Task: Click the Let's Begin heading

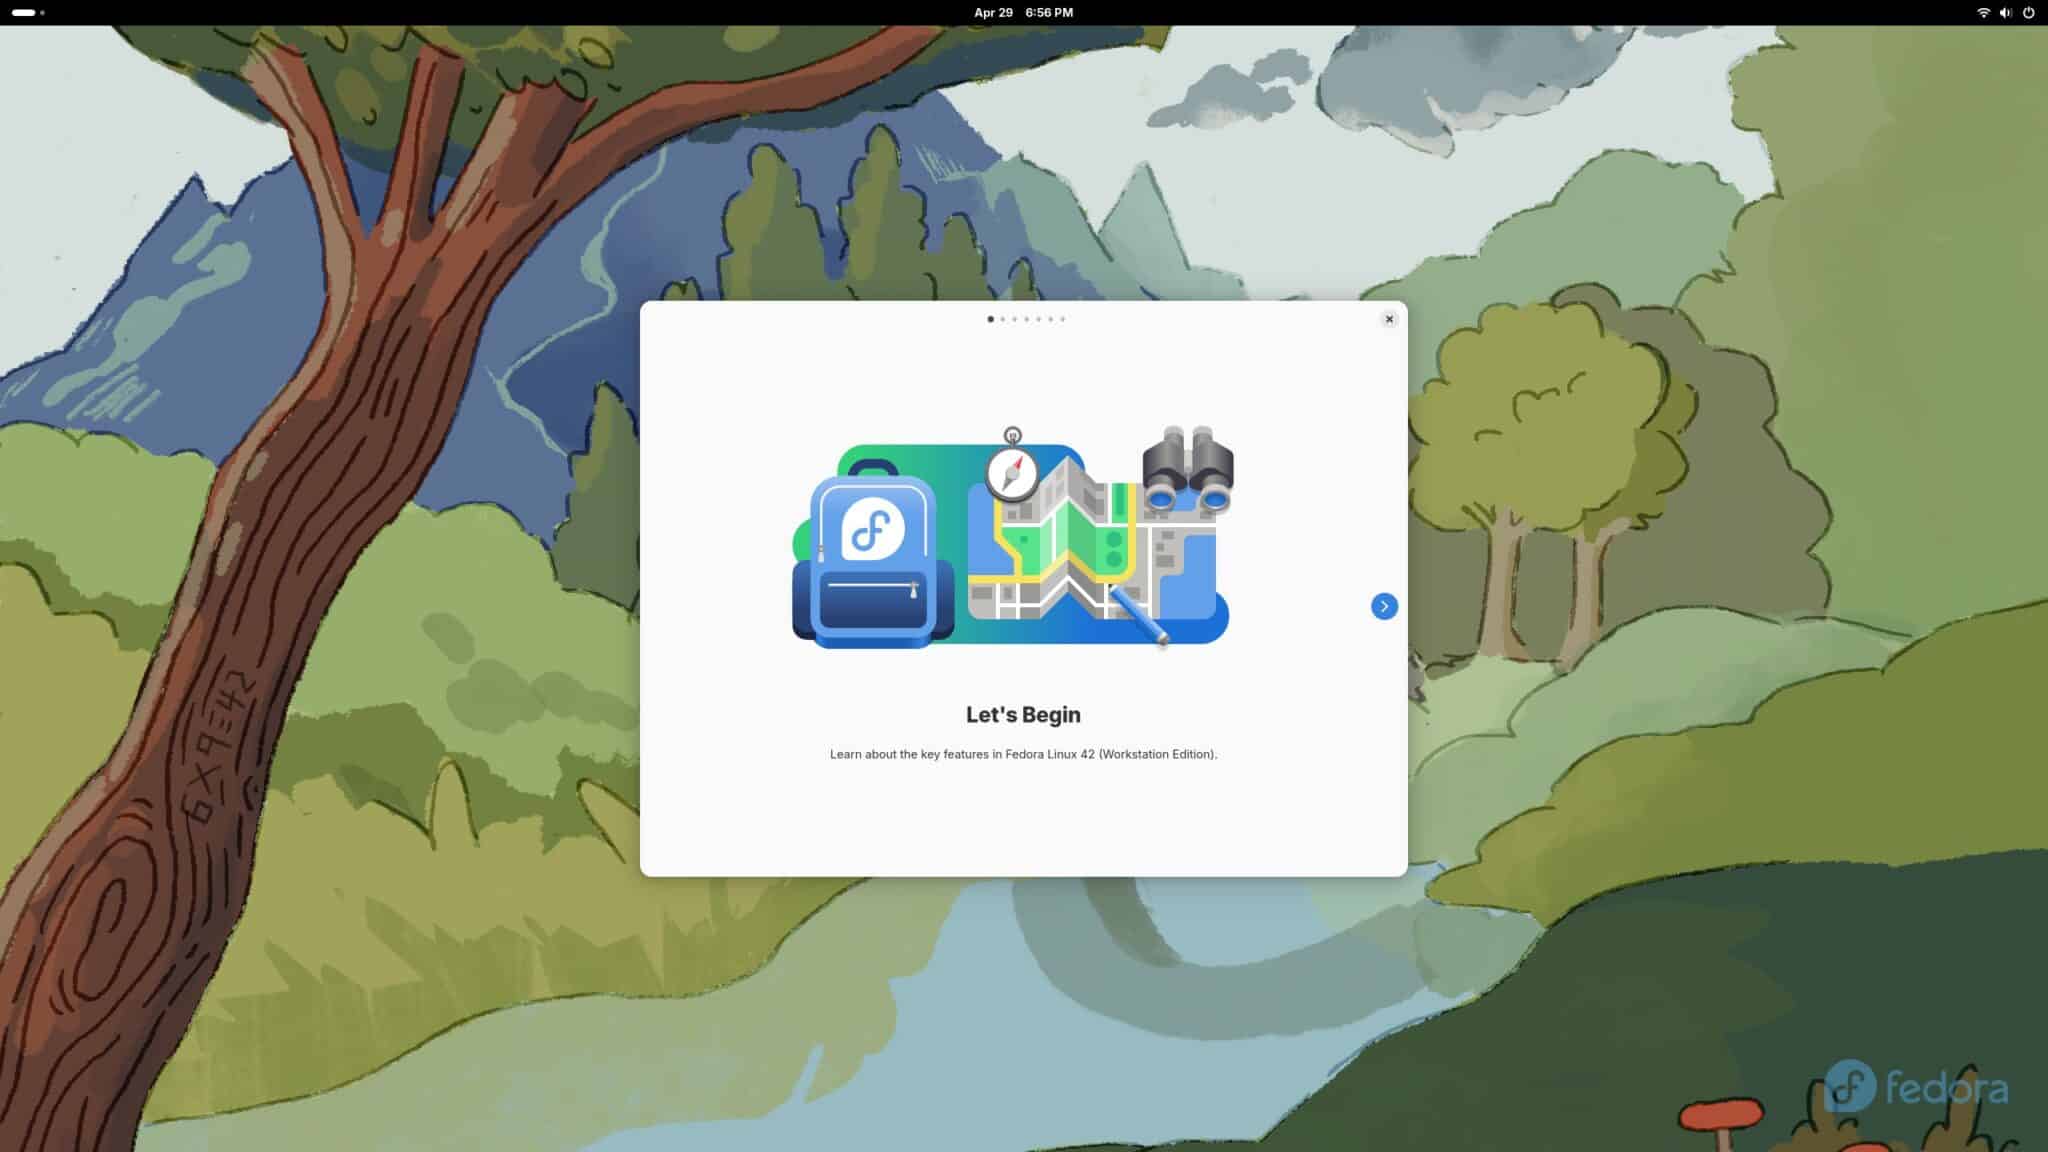Action: pyautogui.click(x=1023, y=714)
